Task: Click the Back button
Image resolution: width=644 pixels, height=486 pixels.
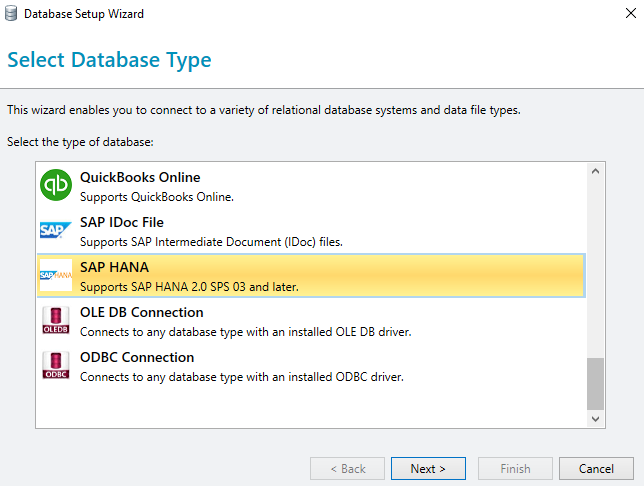Action: point(347,468)
